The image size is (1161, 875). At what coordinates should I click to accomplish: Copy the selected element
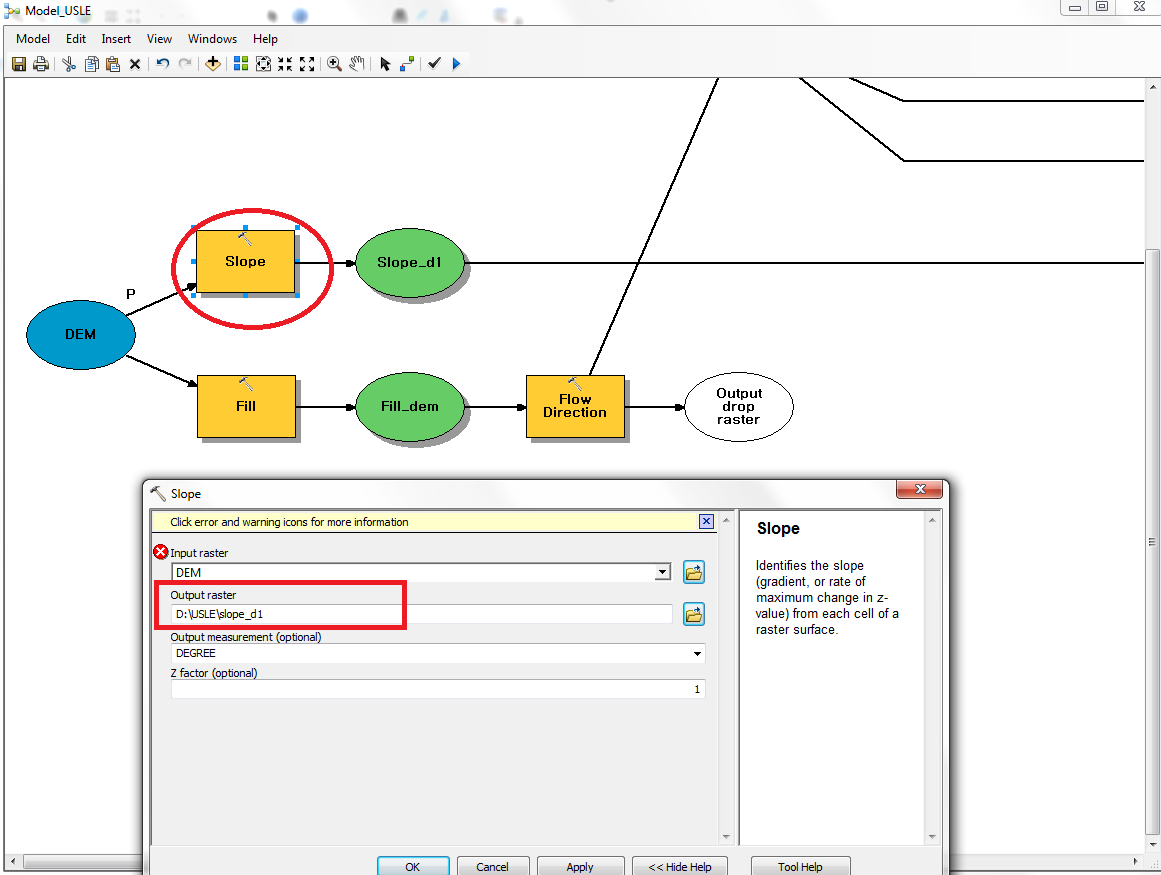coord(91,64)
